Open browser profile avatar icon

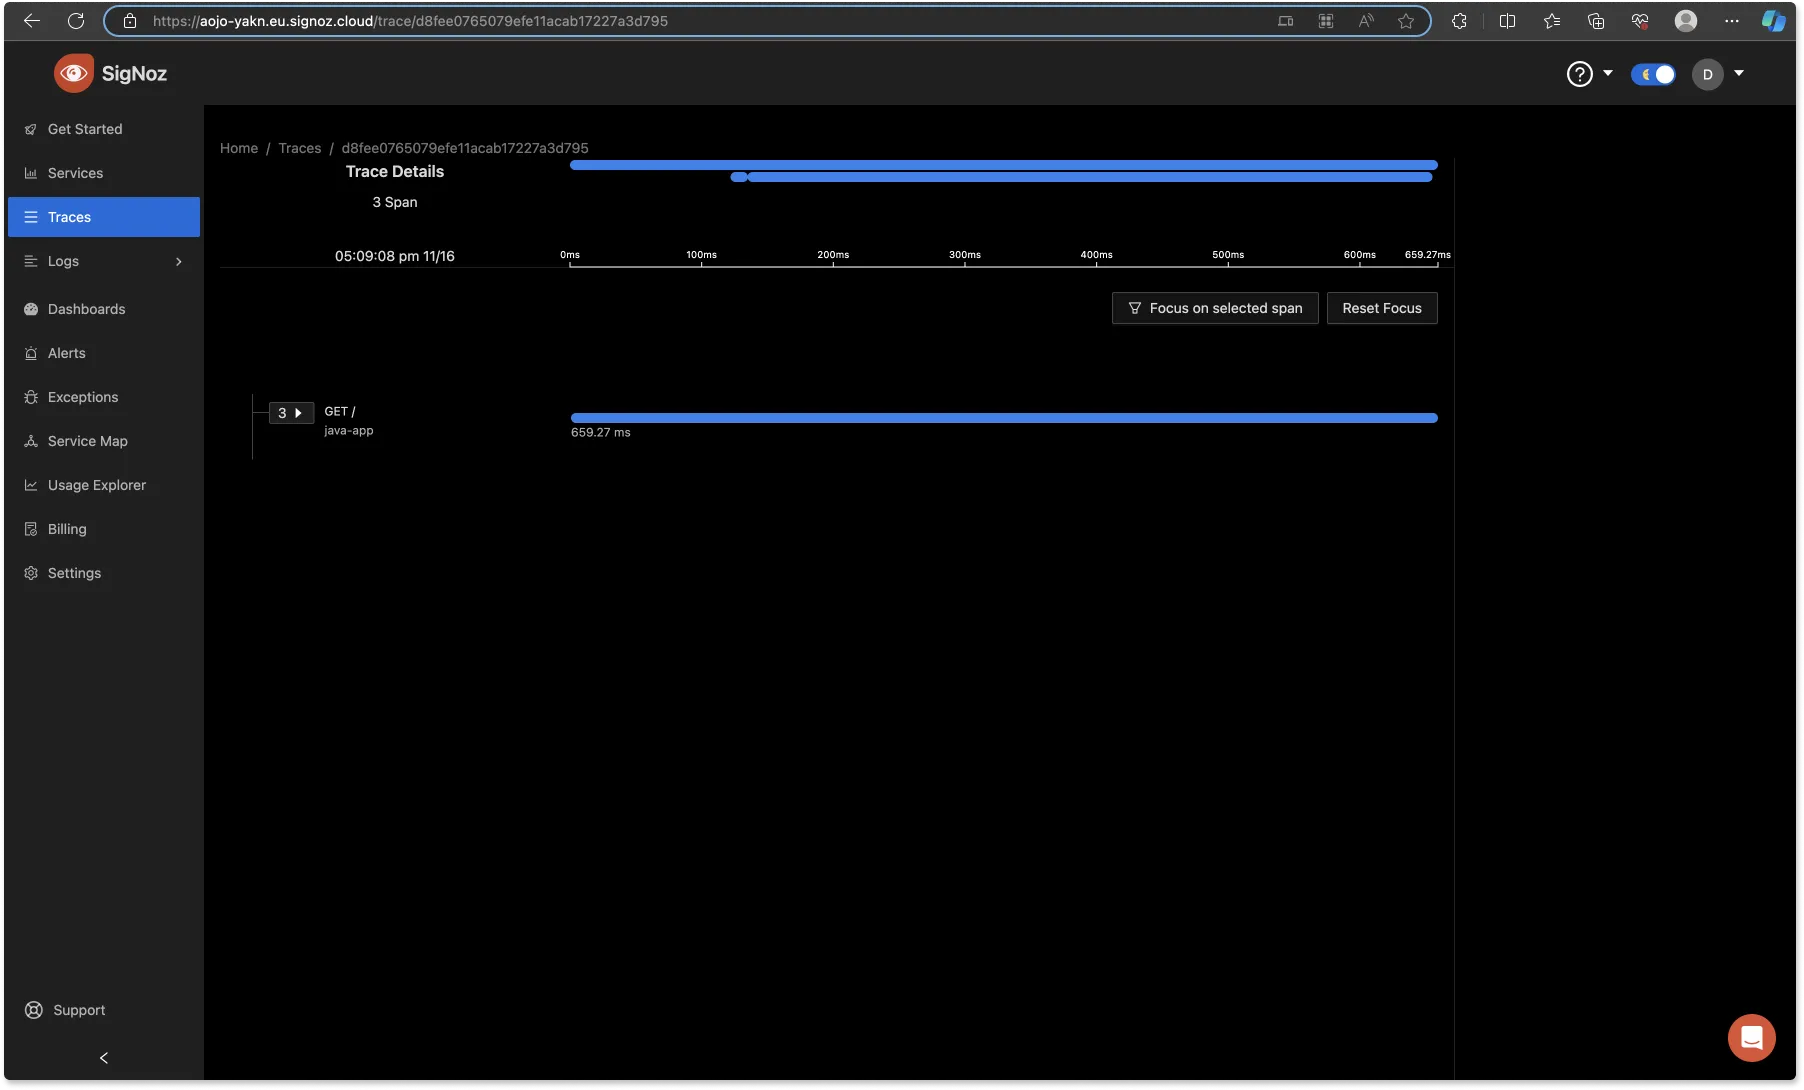coord(1686,20)
